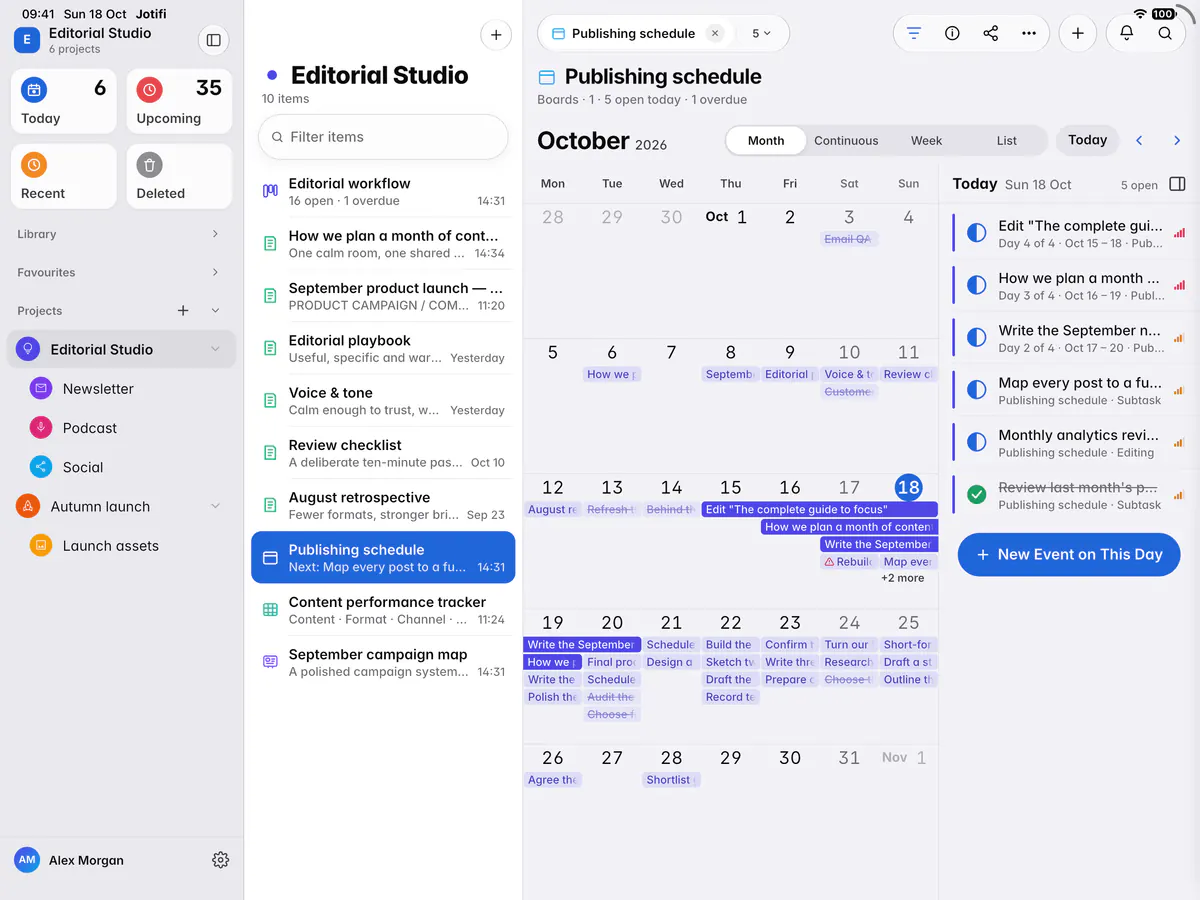Open the Recent items card

(x=64, y=176)
